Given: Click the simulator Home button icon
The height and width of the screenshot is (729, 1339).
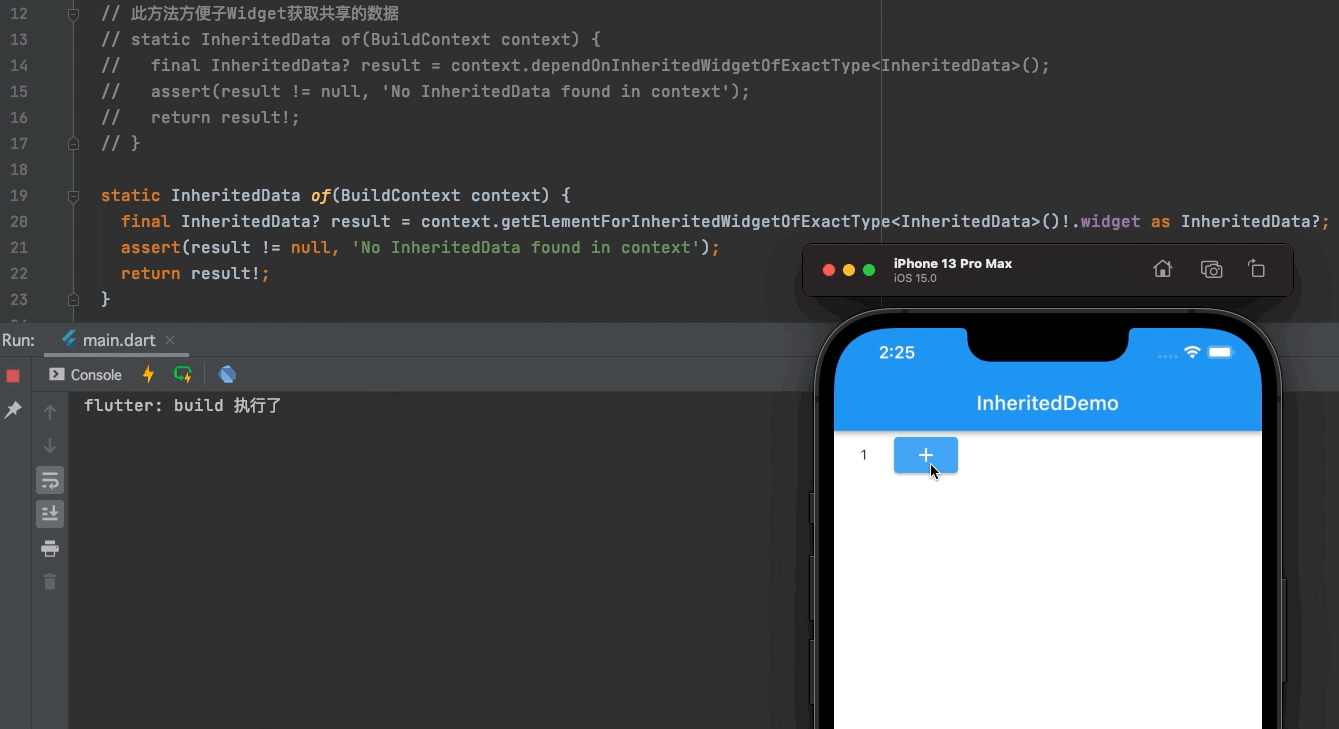Looking at the screenshot, I should [x=1162, y=269].
